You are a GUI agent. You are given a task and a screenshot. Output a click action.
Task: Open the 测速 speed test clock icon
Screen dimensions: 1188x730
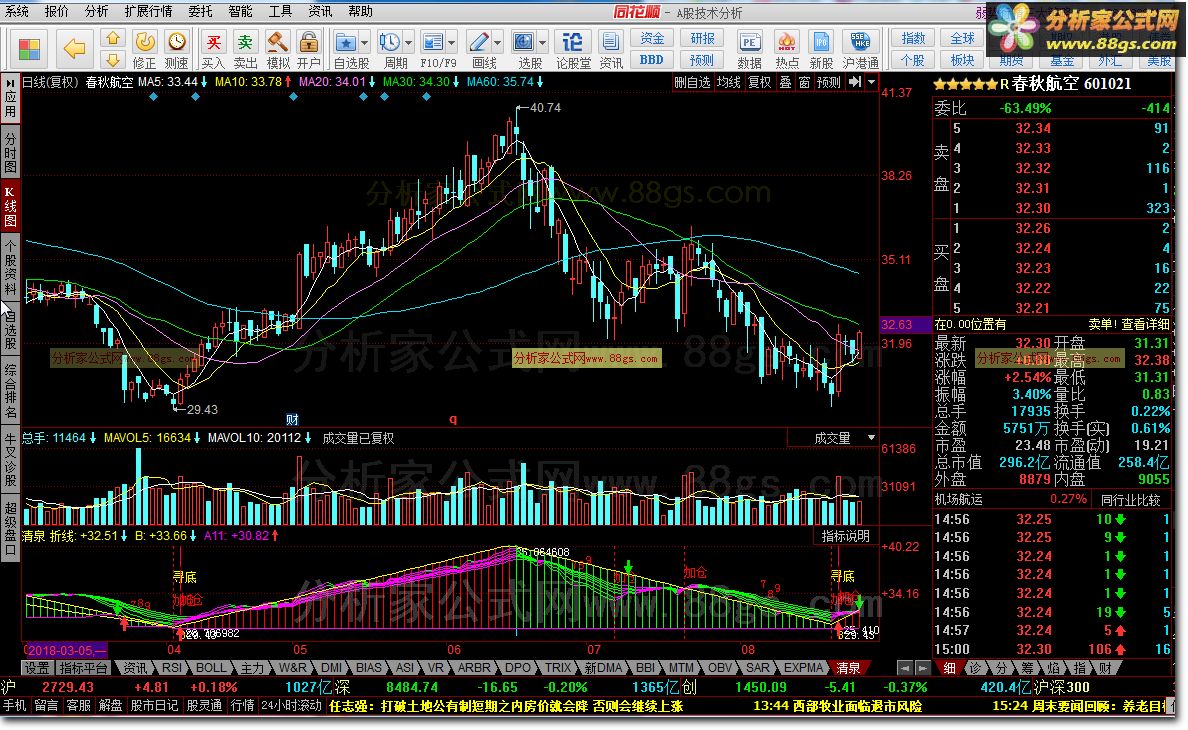pyautogui.click(x=177, y=50)
